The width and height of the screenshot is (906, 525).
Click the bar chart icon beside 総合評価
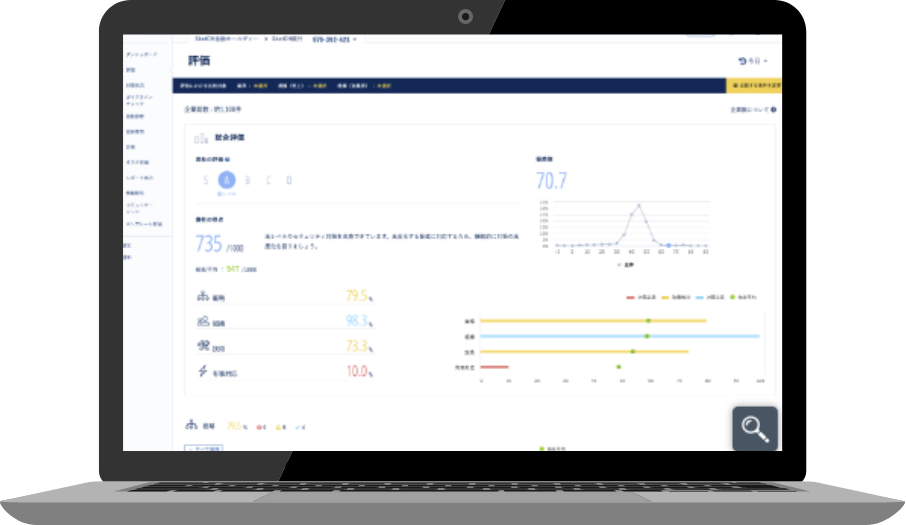tap(202, 138)
